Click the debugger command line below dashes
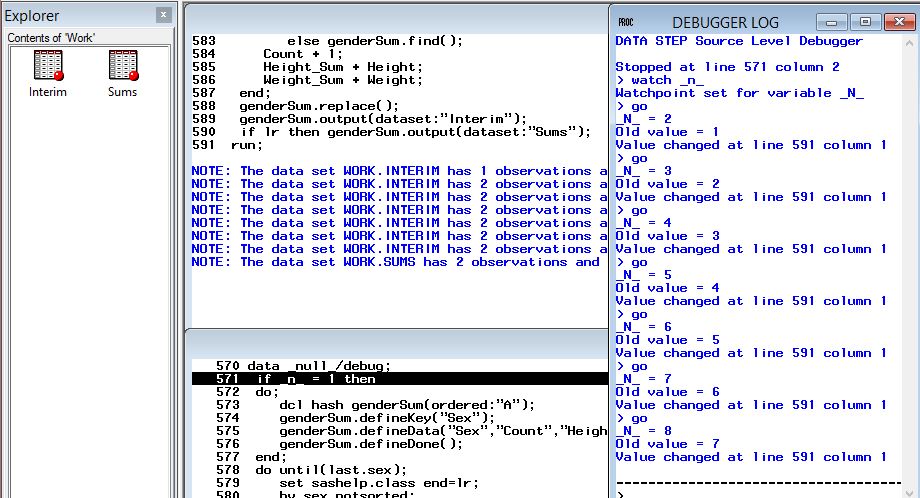Image resolution: width=920 pixels, height=498 pixels. [x=760, y=491]
